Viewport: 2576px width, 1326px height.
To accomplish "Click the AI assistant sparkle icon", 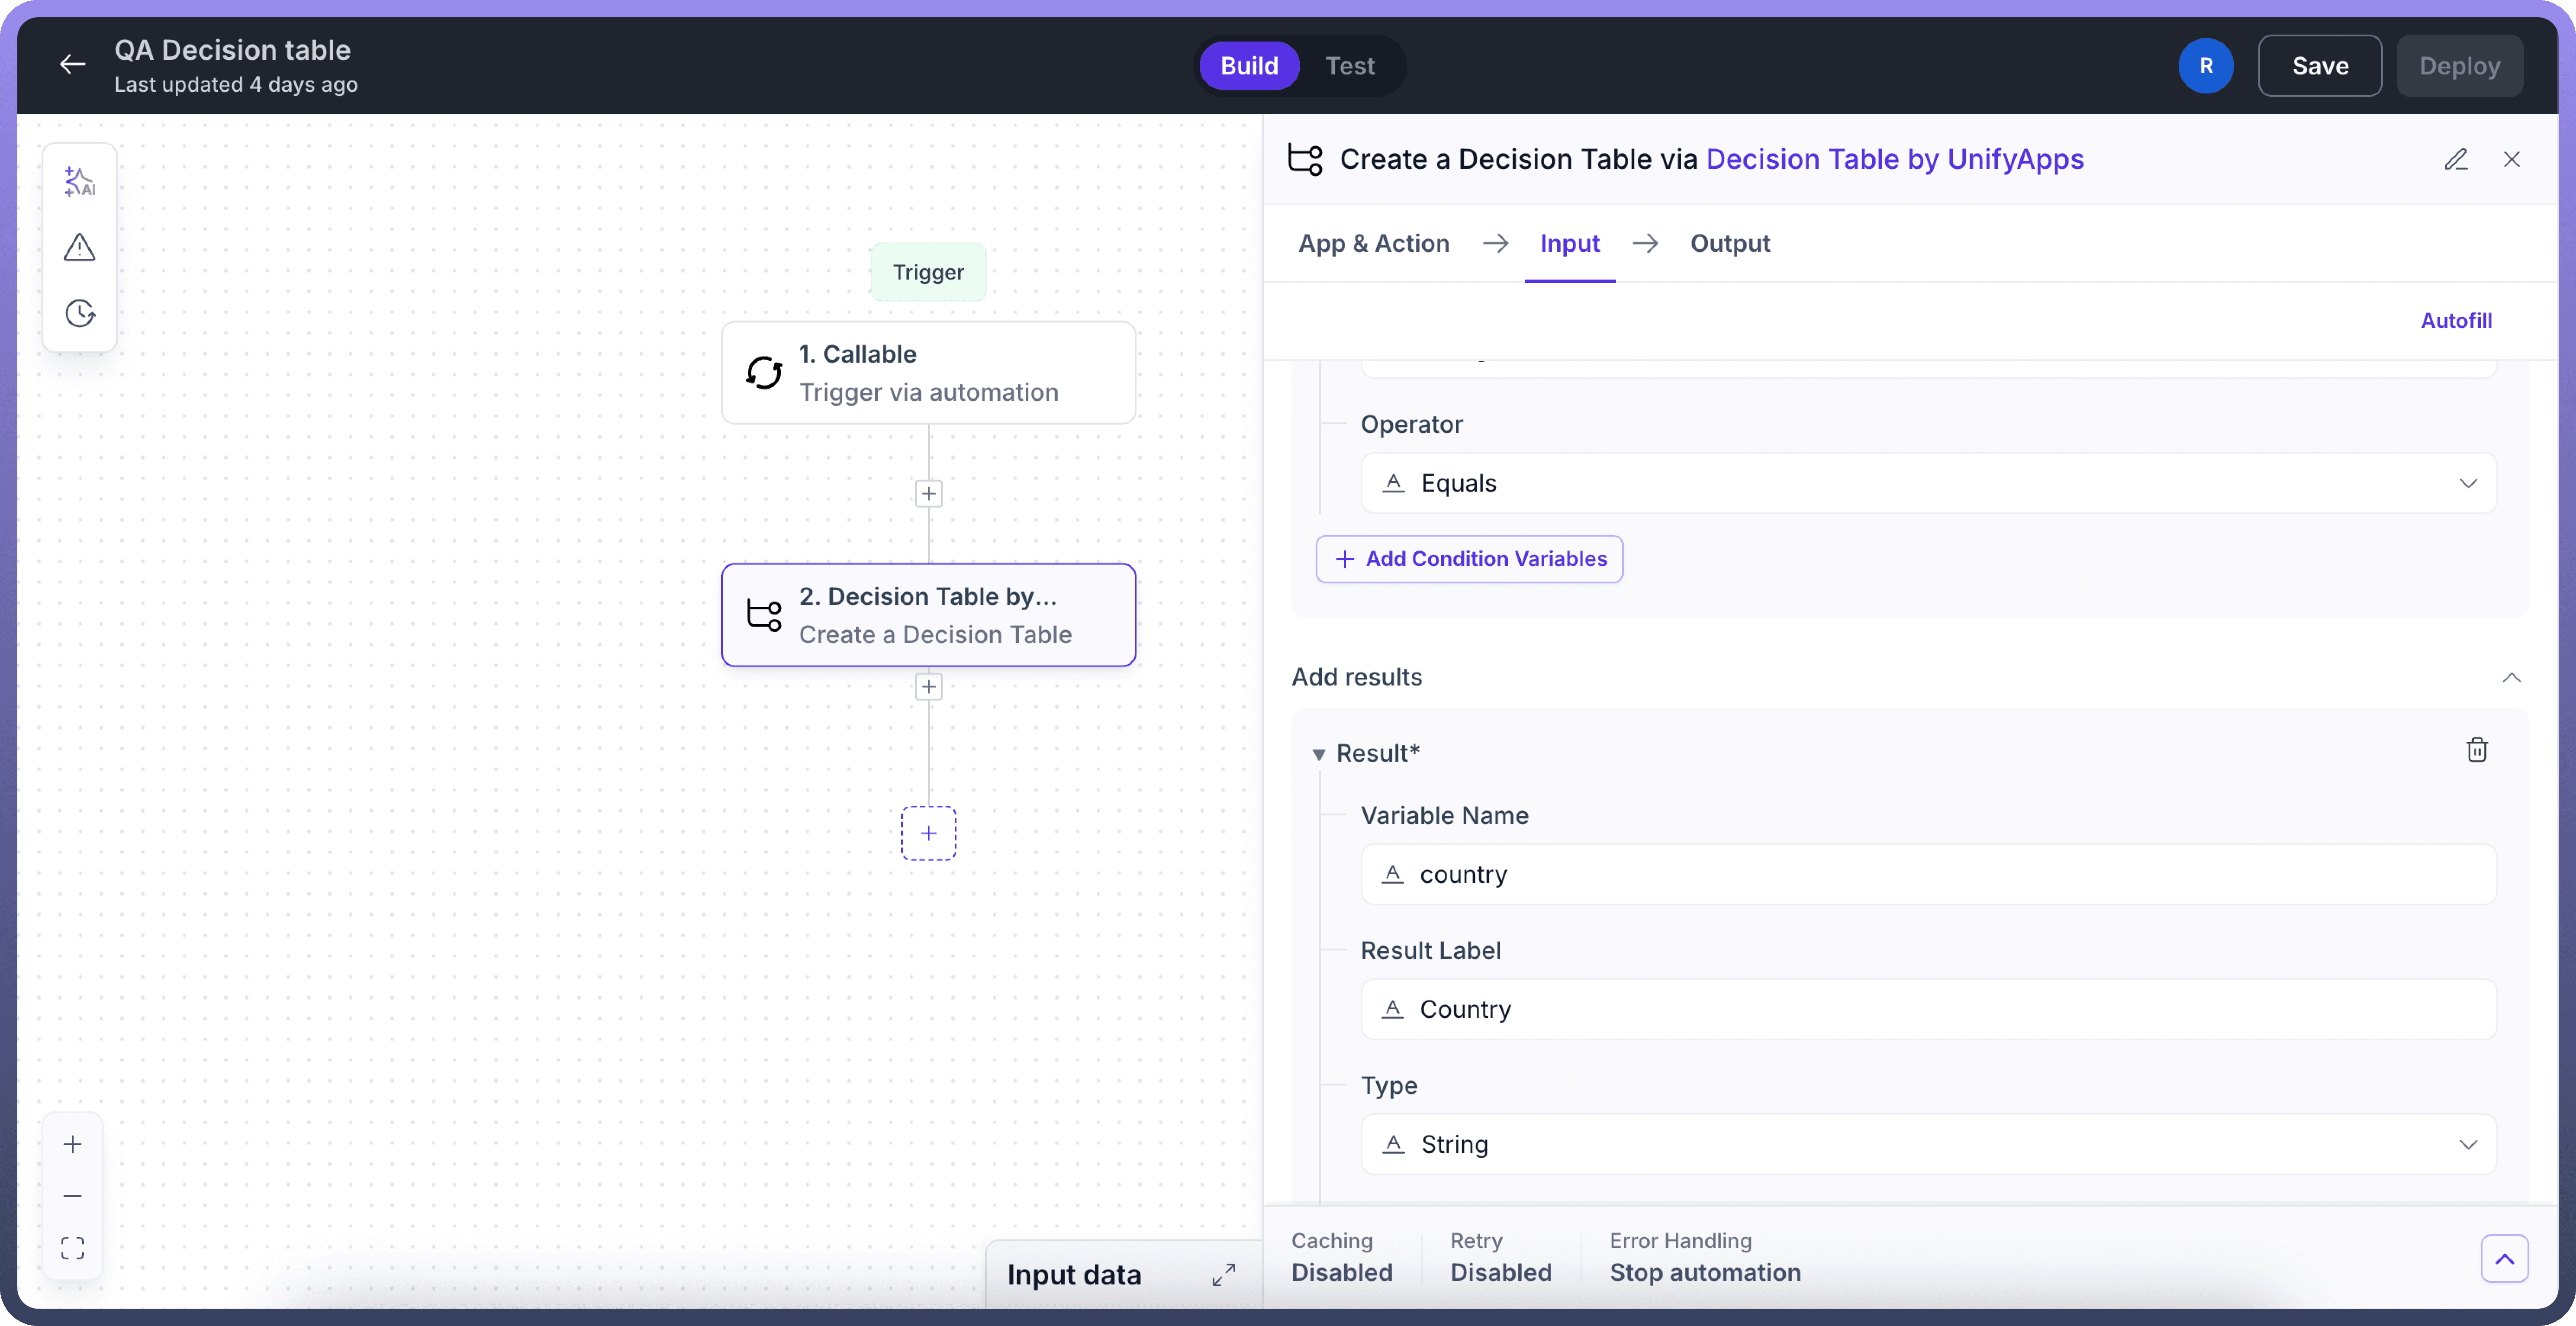I will [79, 181].
